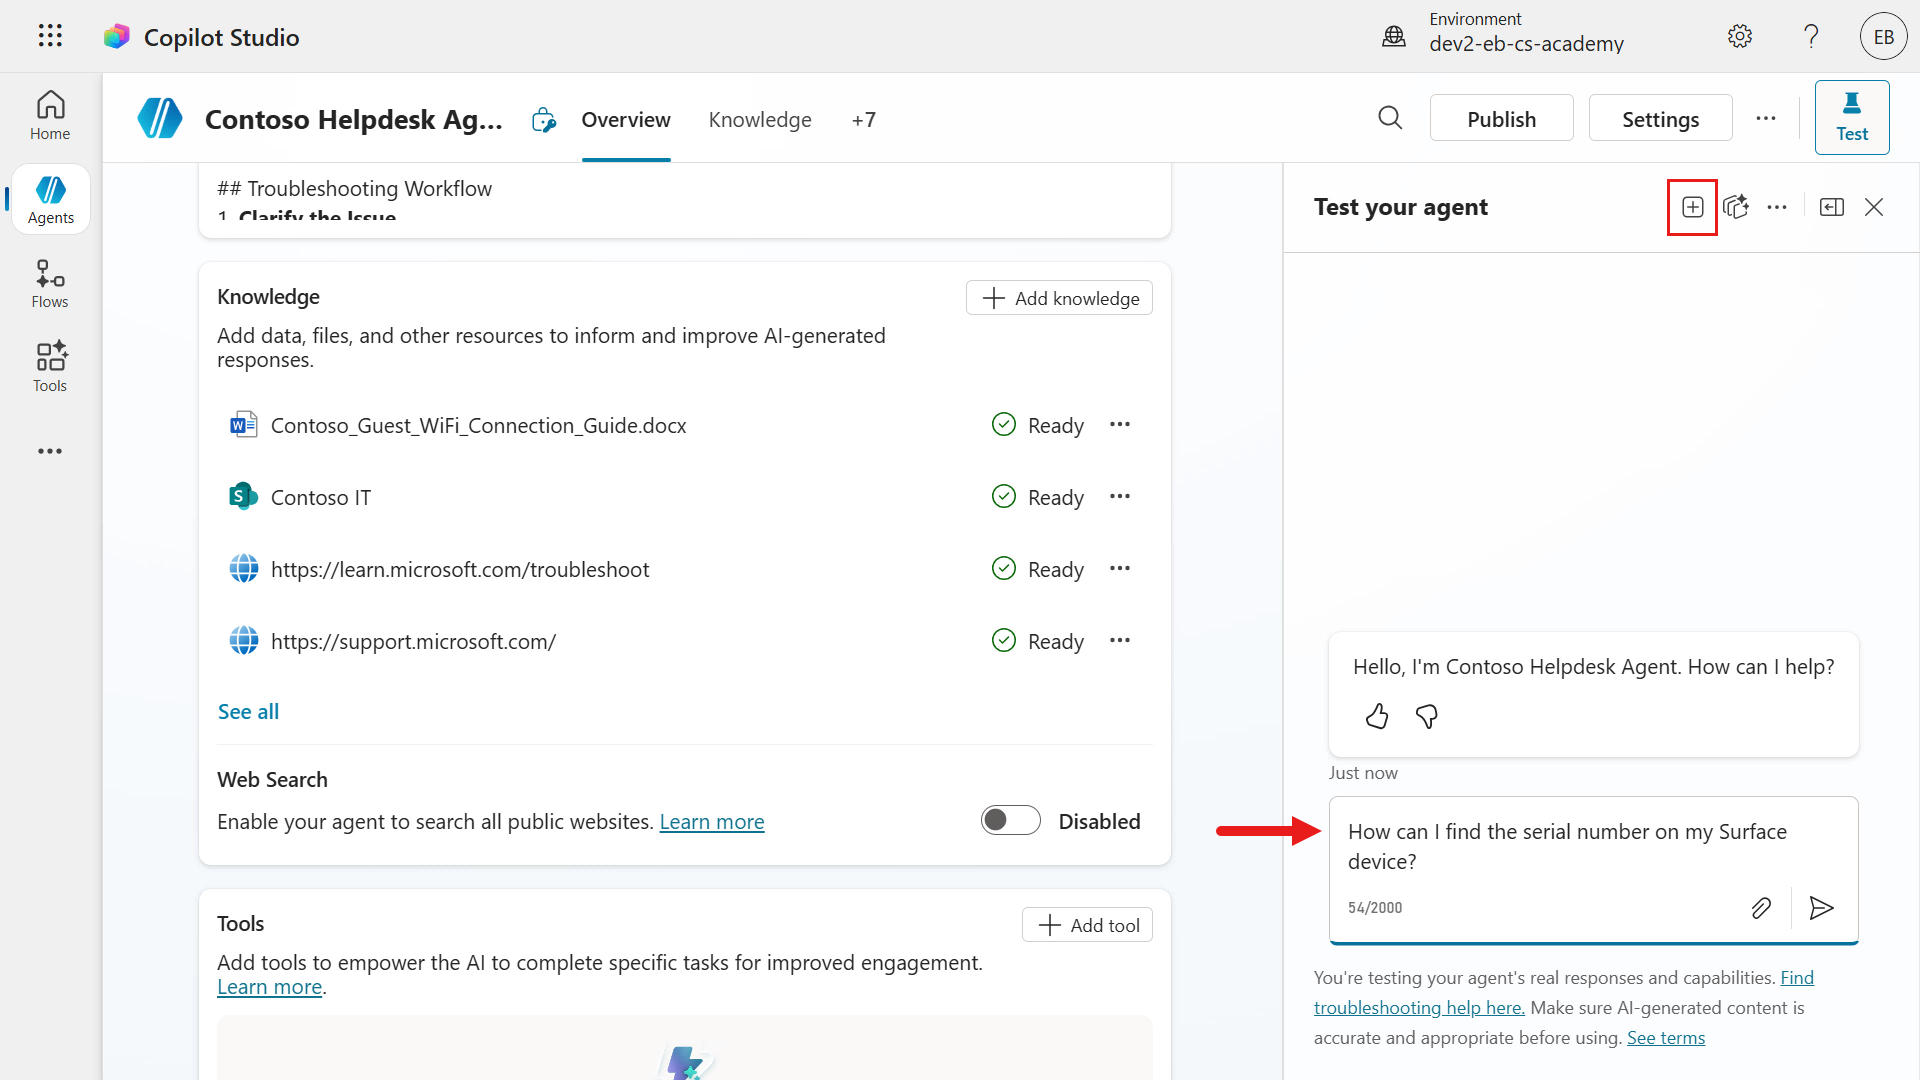Click the Add knowledge button

1059,298
